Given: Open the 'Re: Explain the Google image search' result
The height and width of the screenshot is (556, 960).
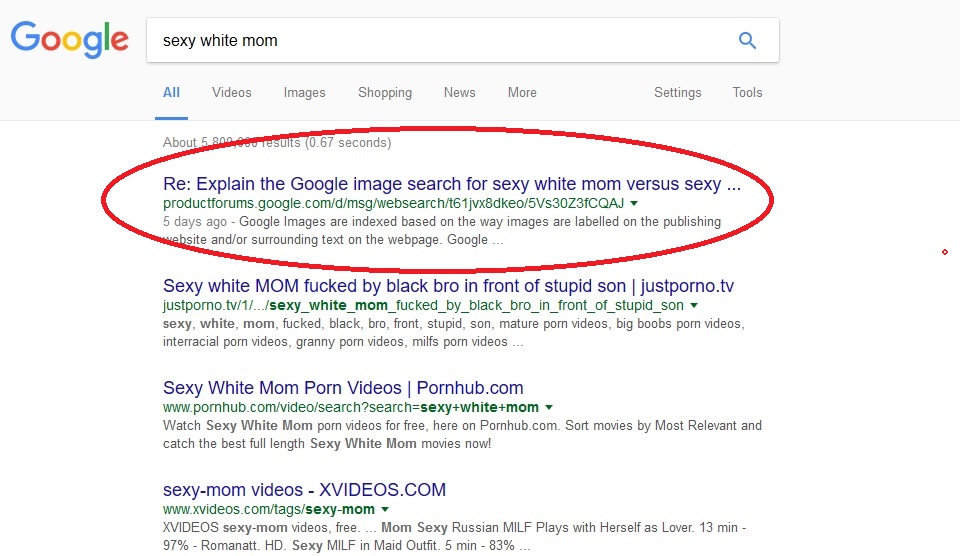Looking at the screenshot, I should pyautogui.click(x=452, y=184).
